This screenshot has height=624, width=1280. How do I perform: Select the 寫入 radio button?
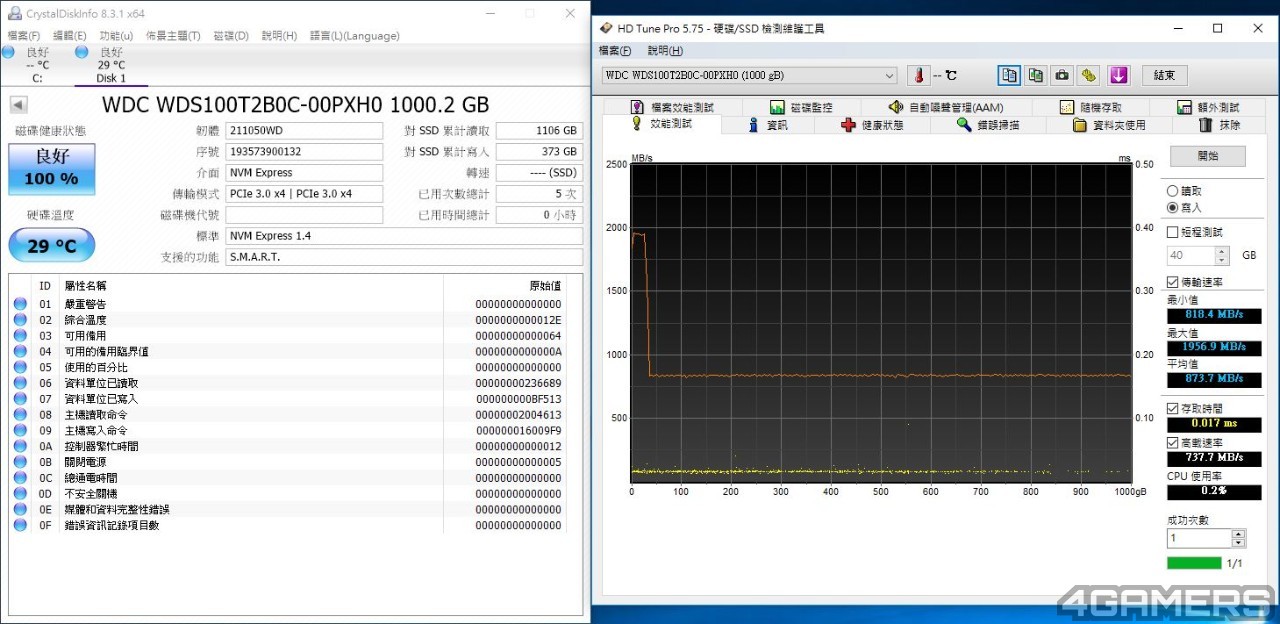[x=1173, y=207]
